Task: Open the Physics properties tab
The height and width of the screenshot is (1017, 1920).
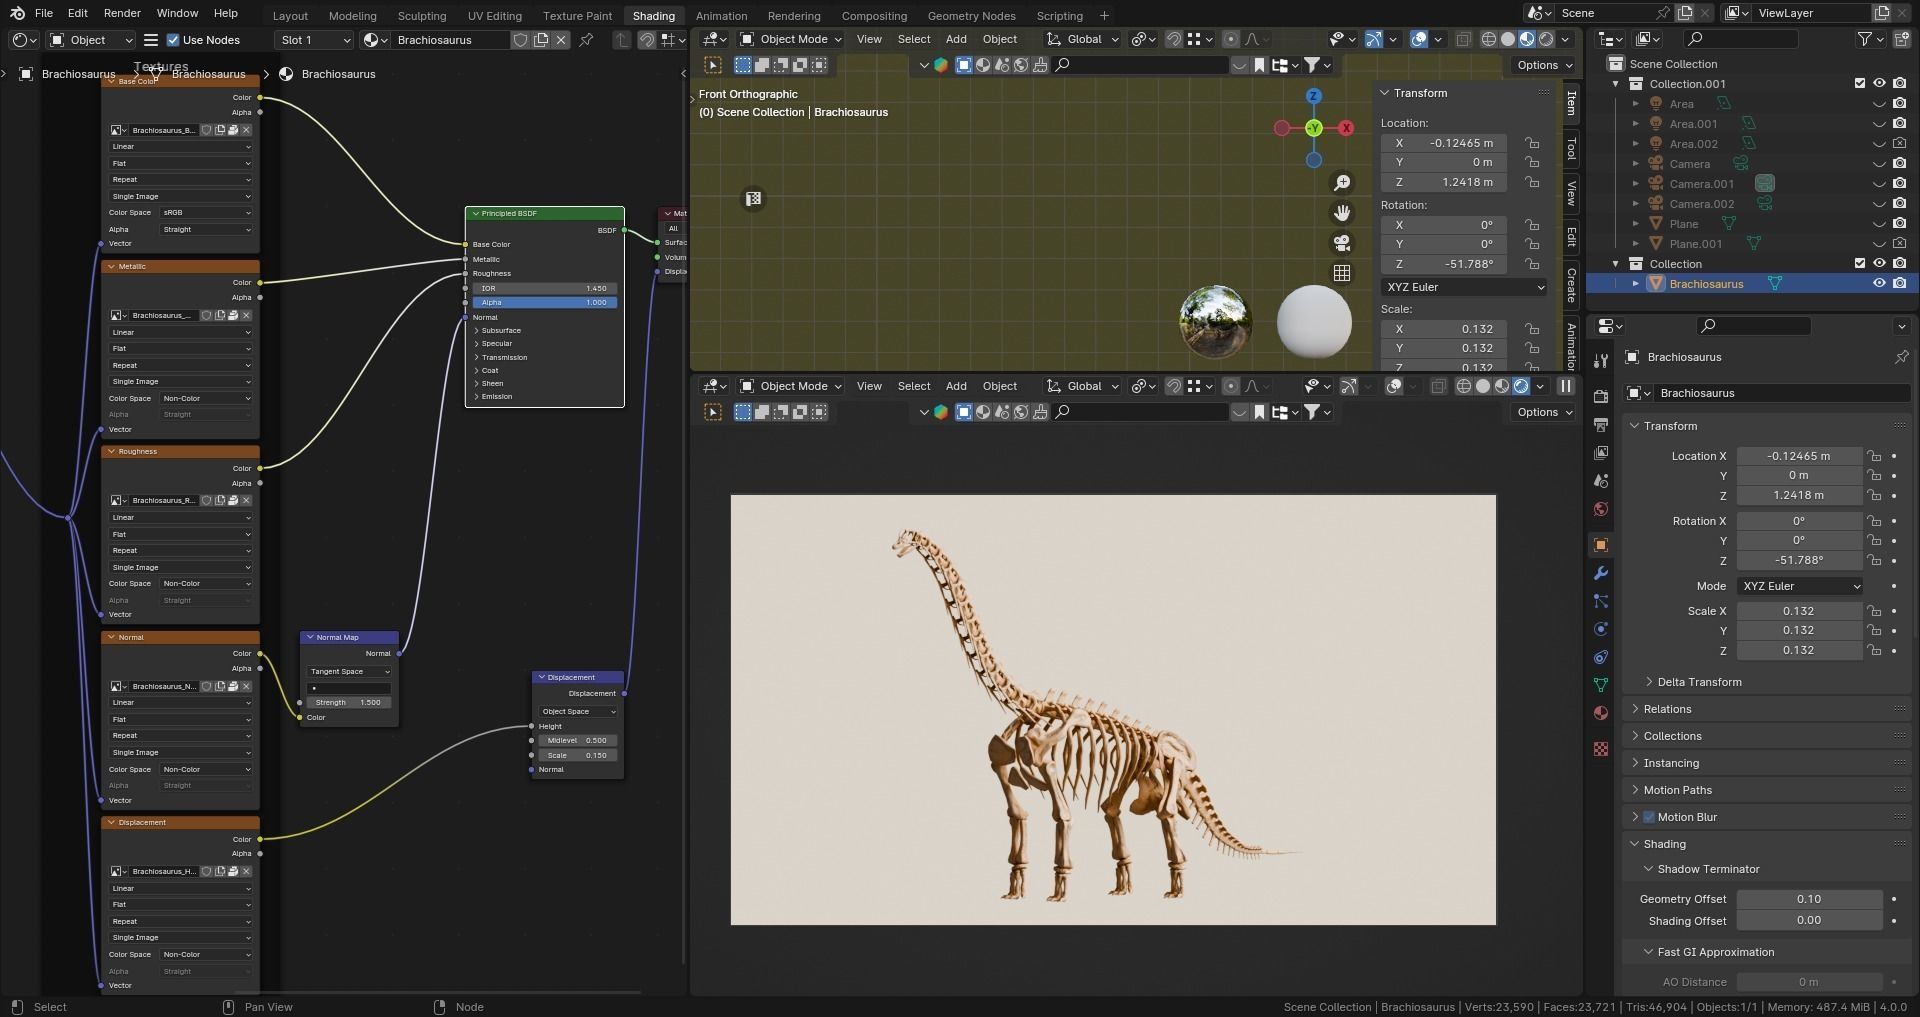Action: [x=1601, y=629]
